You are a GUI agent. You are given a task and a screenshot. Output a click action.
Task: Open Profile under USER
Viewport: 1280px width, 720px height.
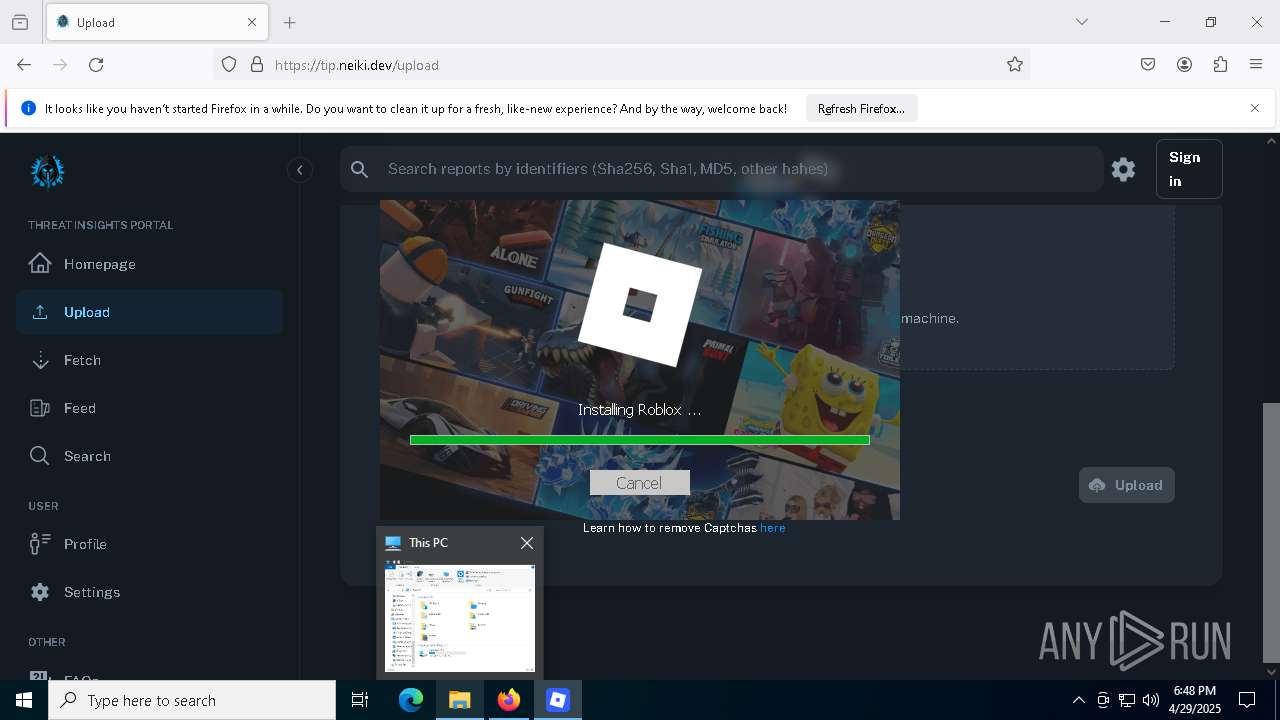150,544
